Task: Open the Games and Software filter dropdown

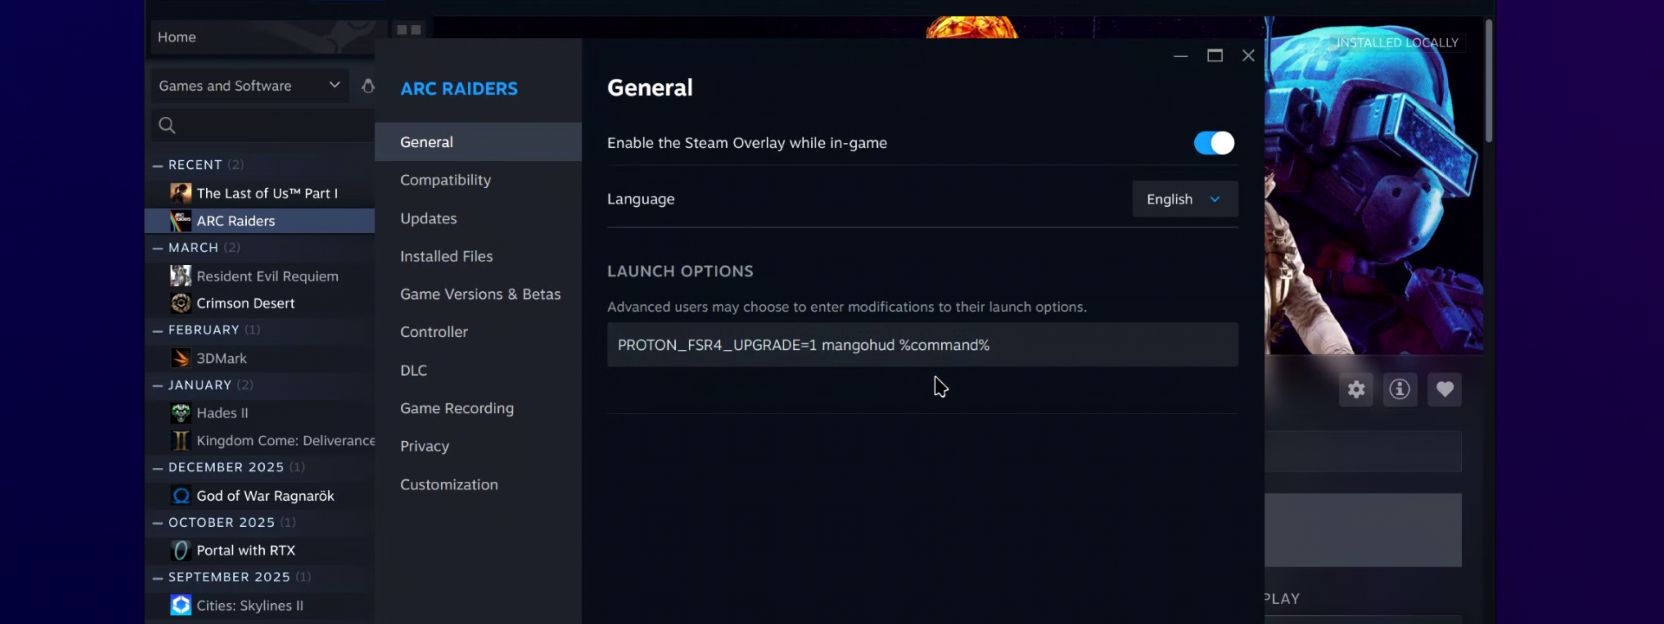Action: [x=249, y=86]
